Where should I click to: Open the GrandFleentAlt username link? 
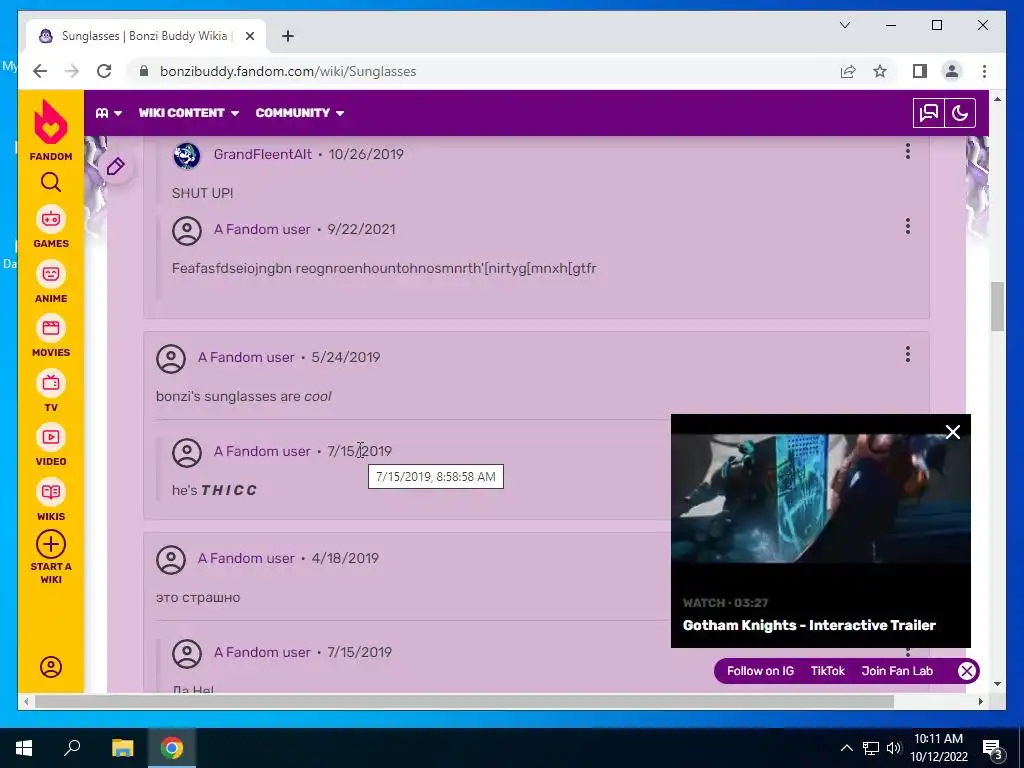(x=263, y=154)
